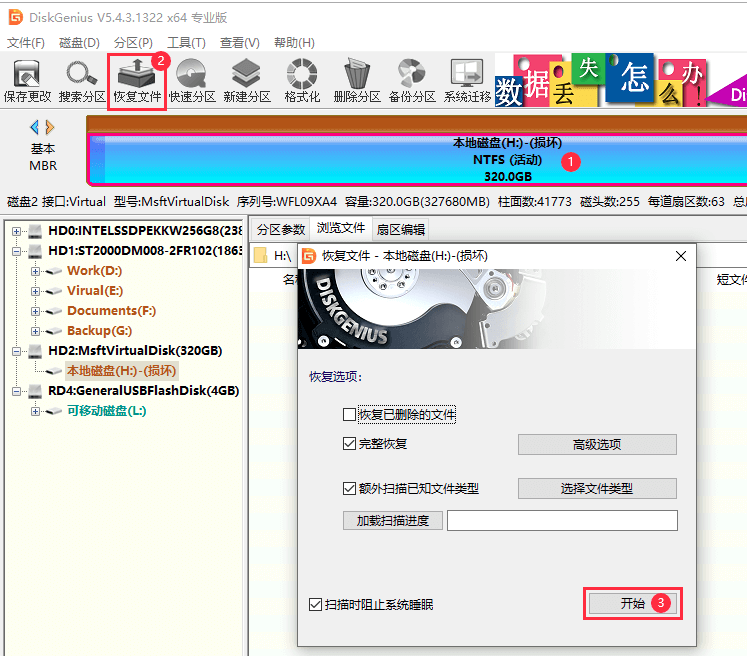Open the 工具(T) menu

[186, 43]
